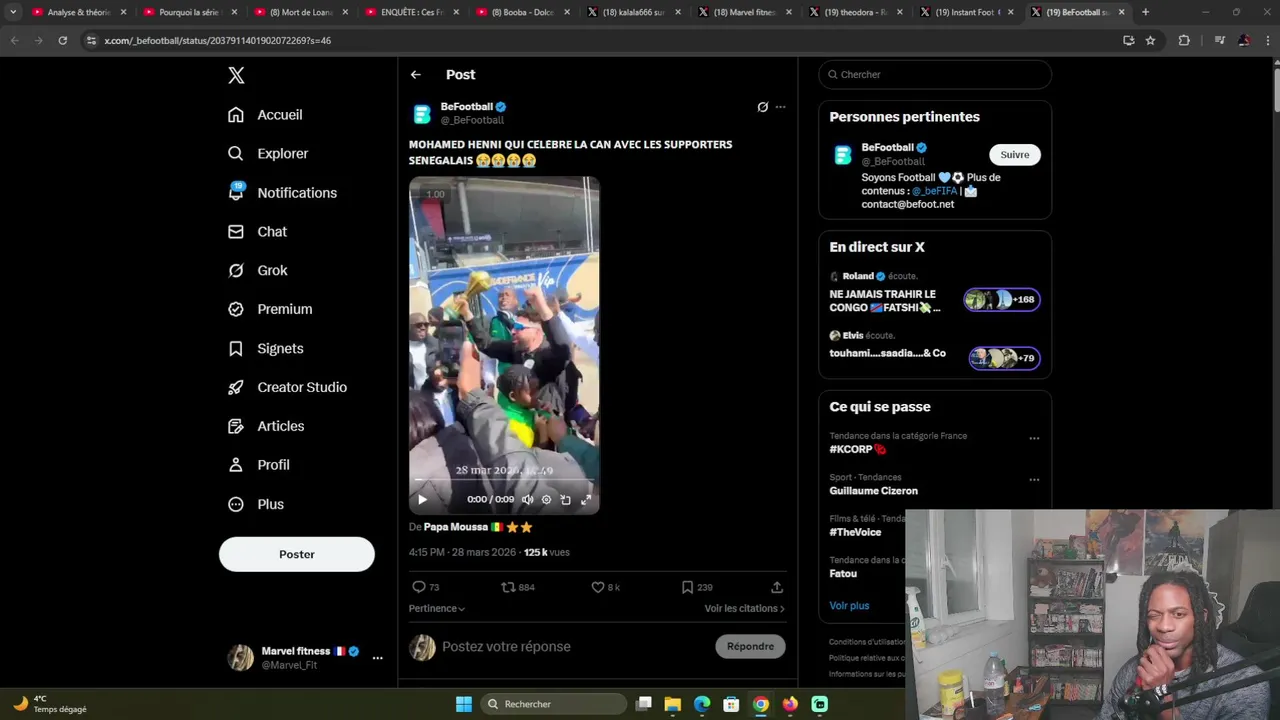Click the picture-in-picture video icon
Viewport: 1280px width, 720px height.
566,500
